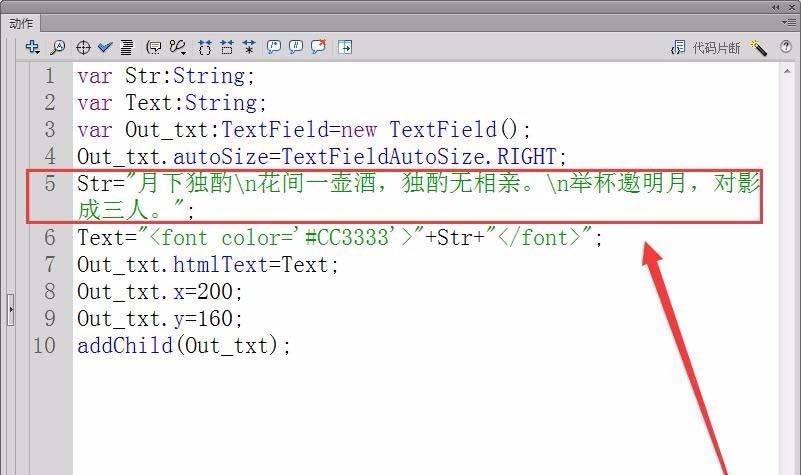801x475 pixels.
Task: Apply line comment with the // bubble
Action: pos(296,48)
